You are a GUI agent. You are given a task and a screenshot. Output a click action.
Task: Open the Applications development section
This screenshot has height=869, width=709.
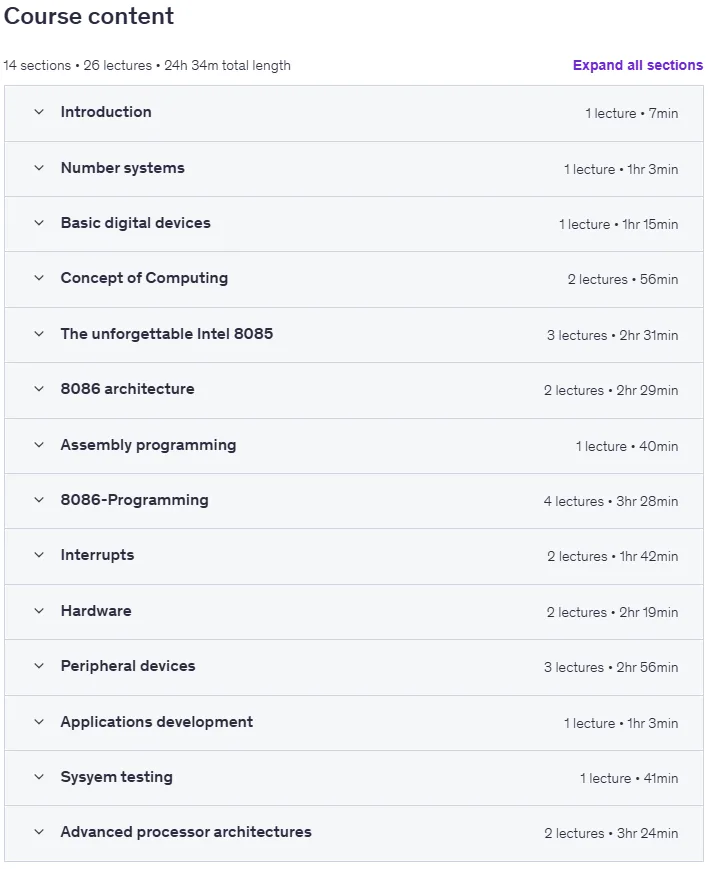354,723
